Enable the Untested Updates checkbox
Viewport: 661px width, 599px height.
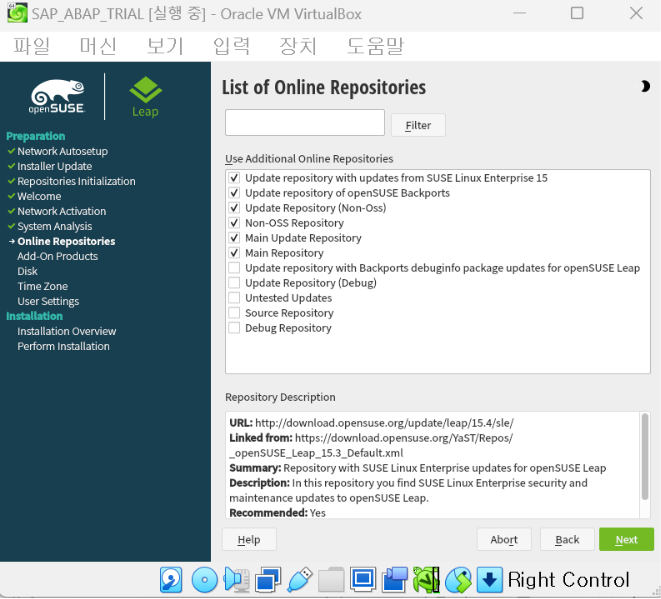pyautogui.click(x=234, y=298)
